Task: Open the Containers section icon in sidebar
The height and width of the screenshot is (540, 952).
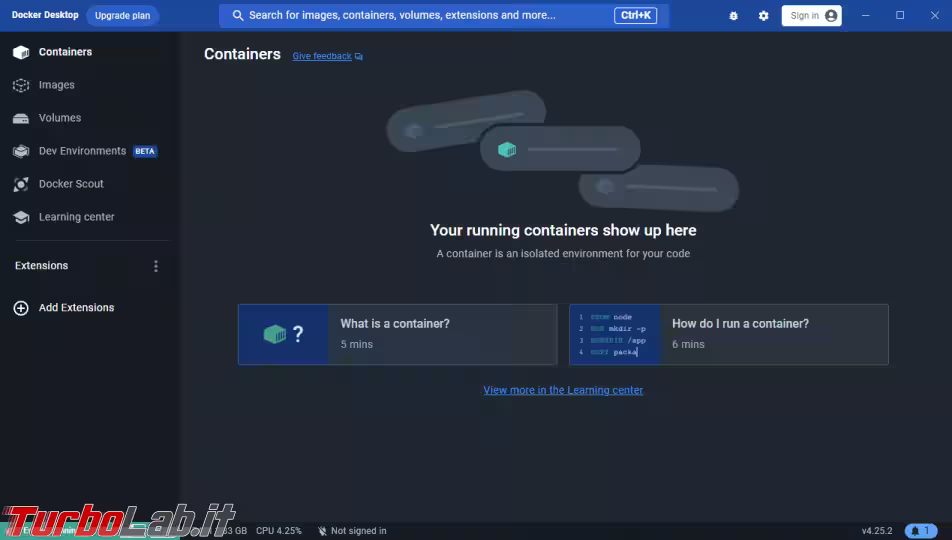Action: coord(21,52)
